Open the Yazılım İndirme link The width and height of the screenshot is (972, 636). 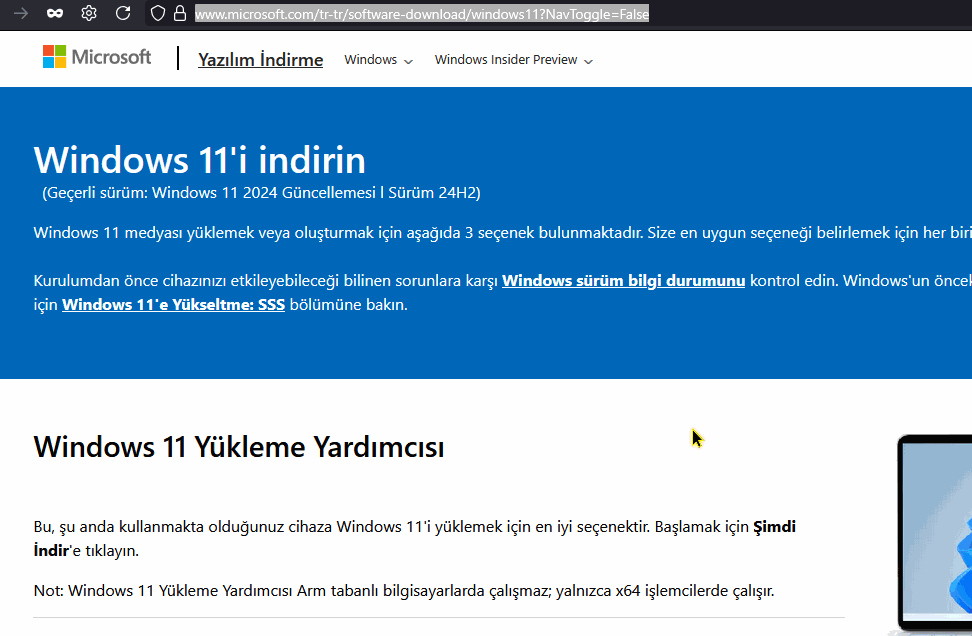(260, 60)
